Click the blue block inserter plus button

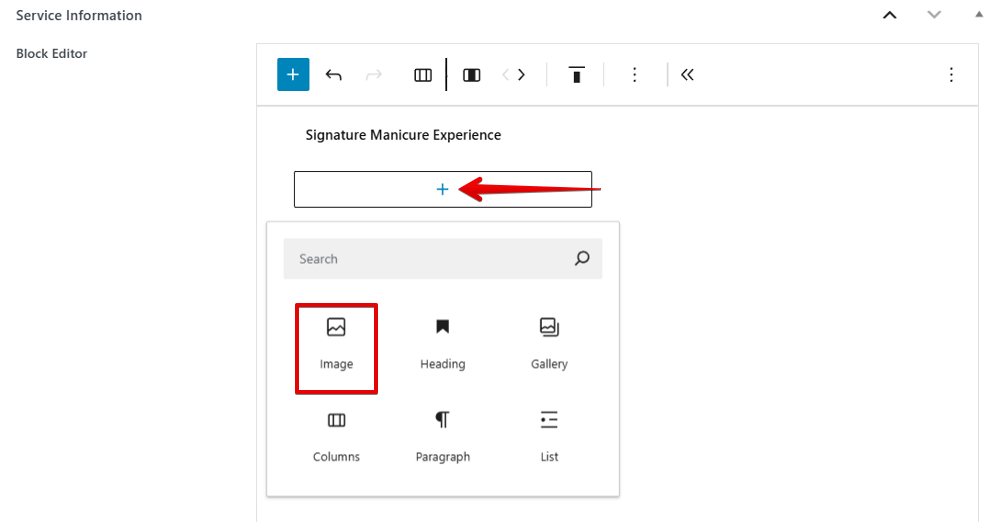293,75
